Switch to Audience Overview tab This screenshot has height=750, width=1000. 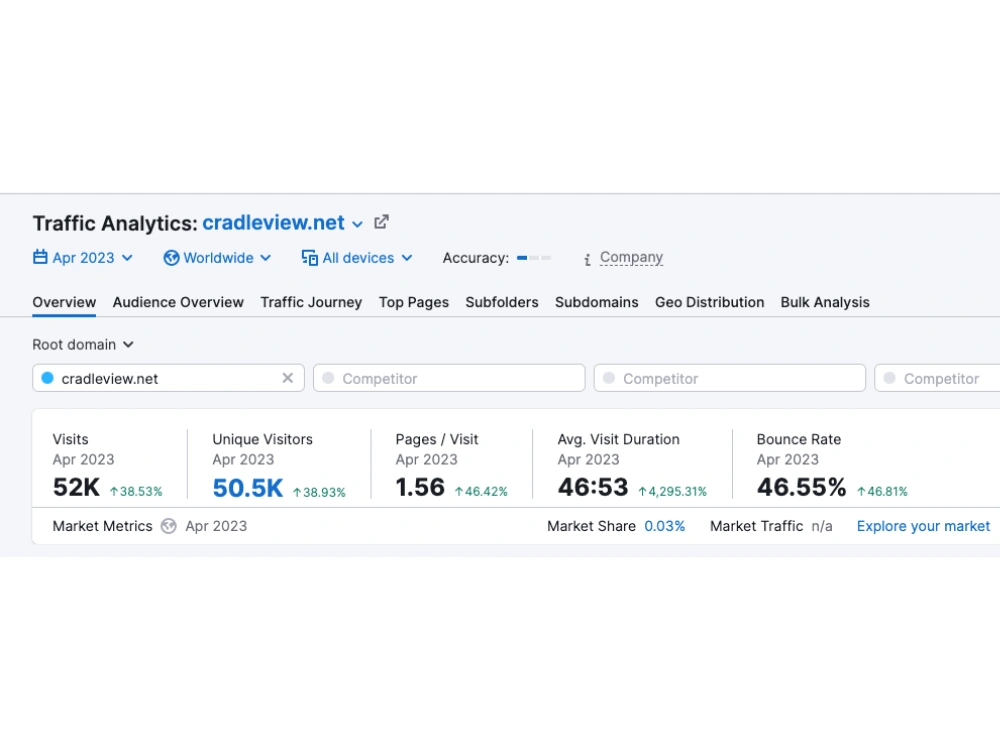coord(178,302)
